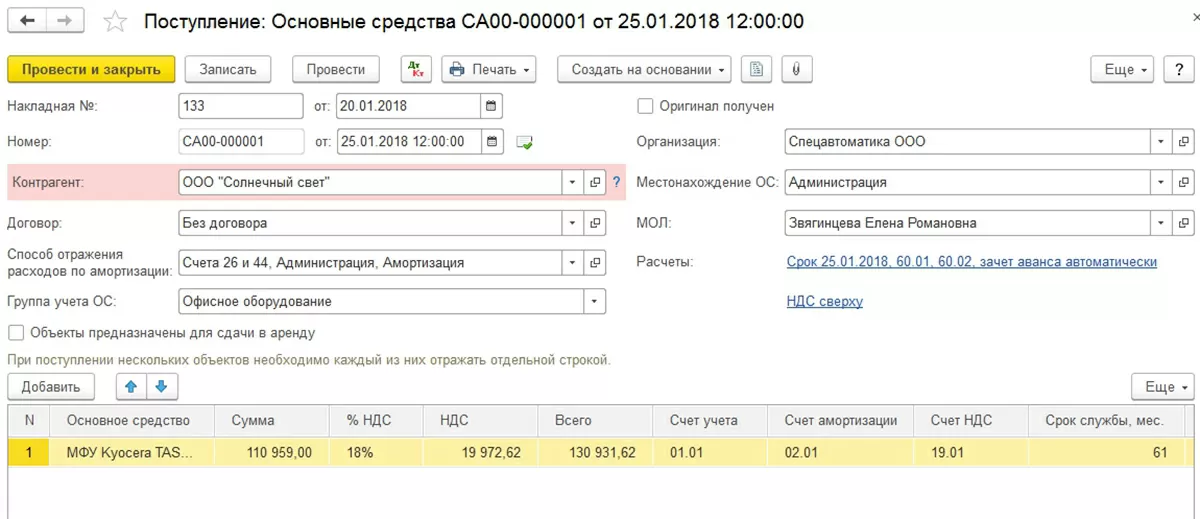Click the Счет НДС column header
1200x519 pixels.
click(973, 421)
